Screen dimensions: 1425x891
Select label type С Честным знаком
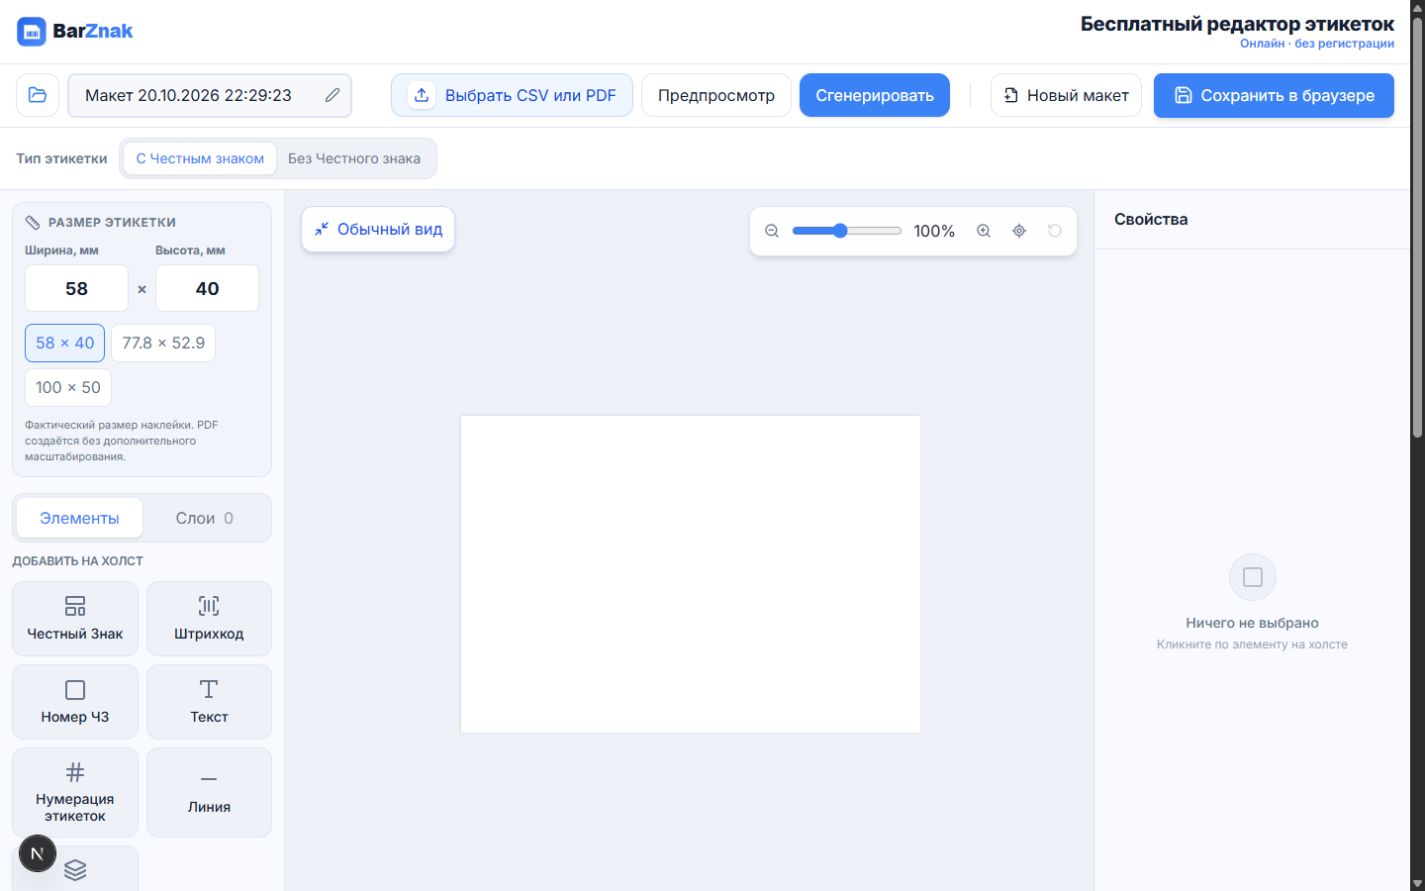click(200, 158)
